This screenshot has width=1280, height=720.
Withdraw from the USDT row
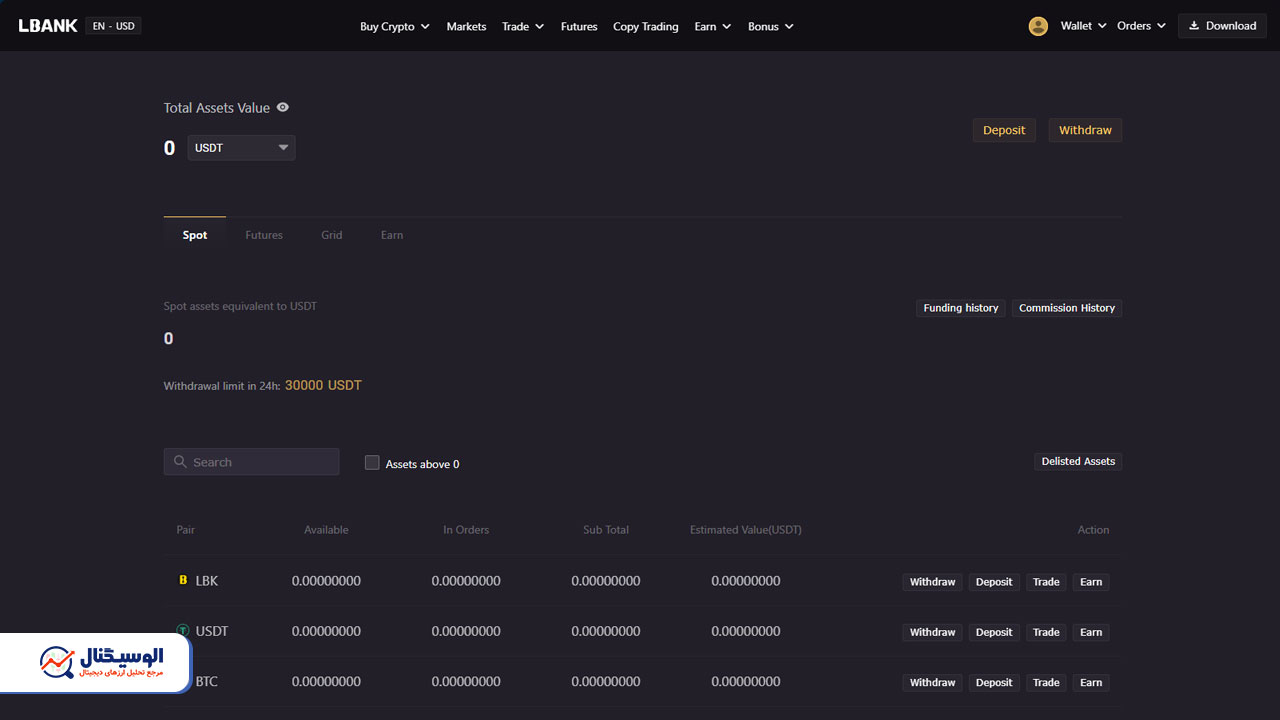932,632
